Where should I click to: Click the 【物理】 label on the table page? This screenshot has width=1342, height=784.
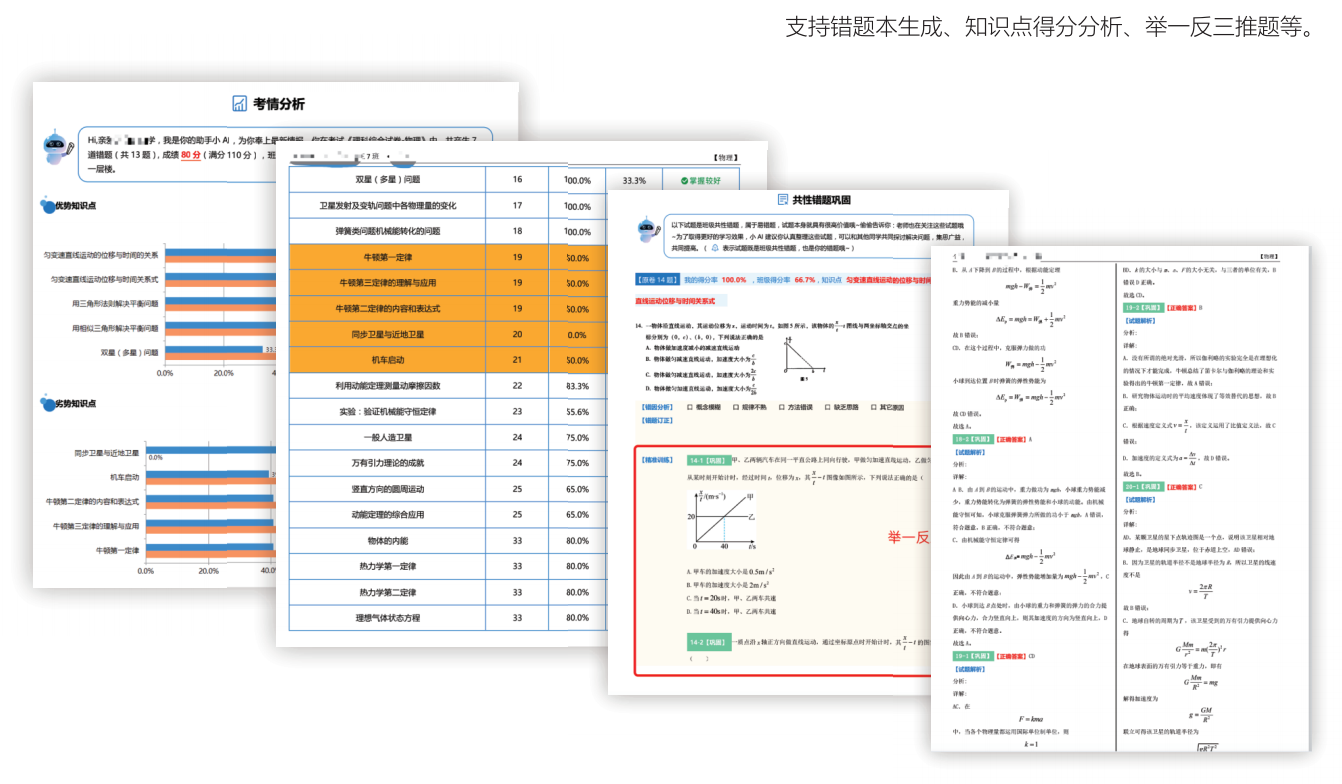726,158
